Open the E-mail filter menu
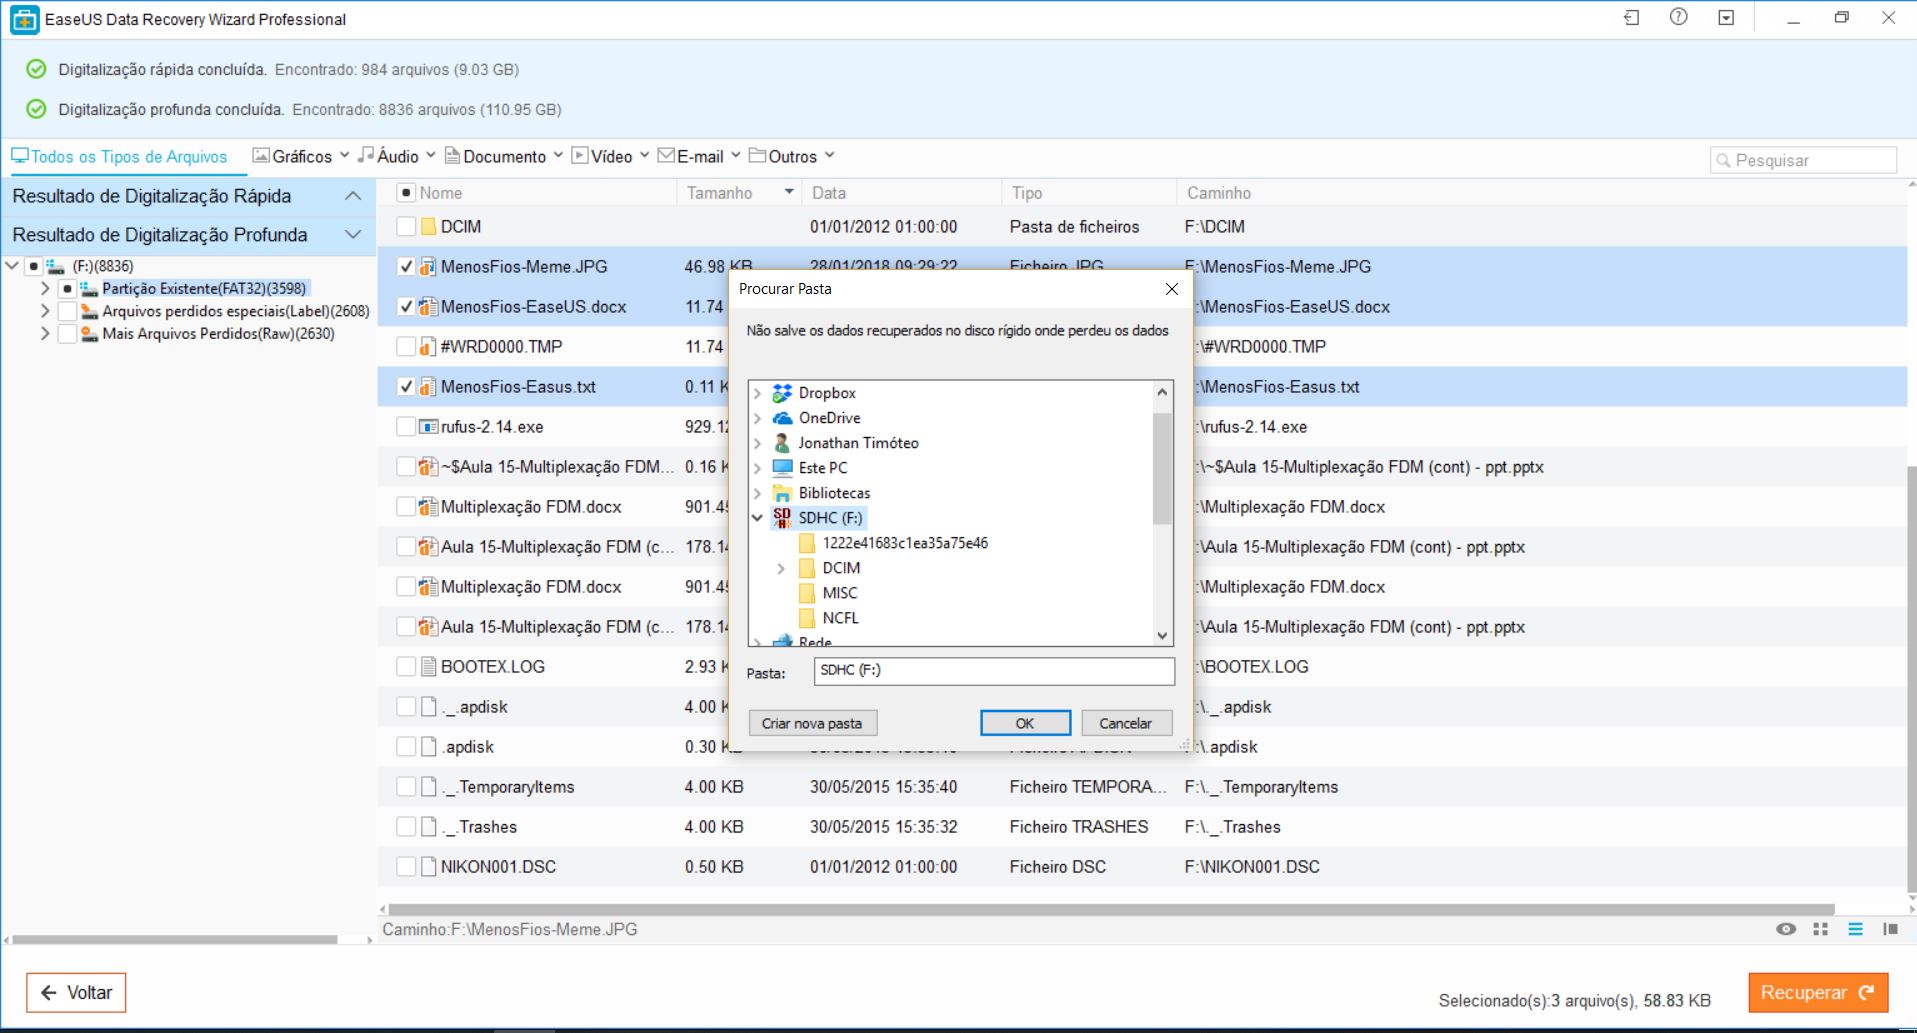This screenshot has height=1033, width=1917. tap(699, 156)
